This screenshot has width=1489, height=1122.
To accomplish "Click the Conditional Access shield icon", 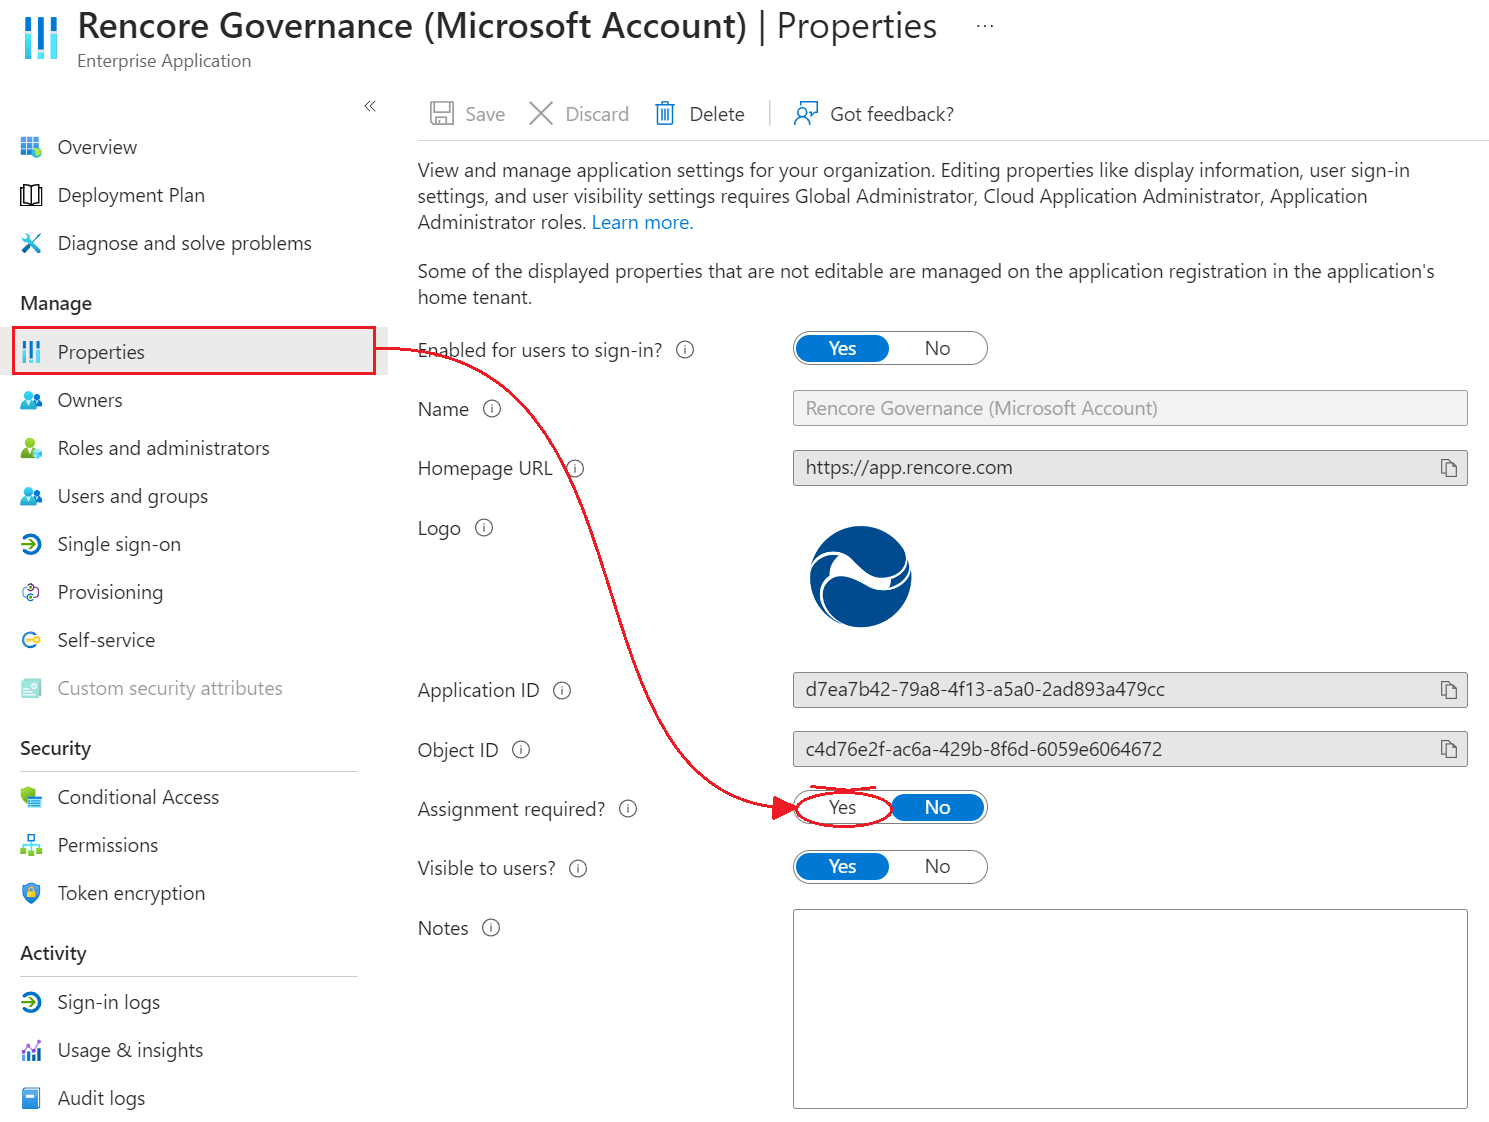I will (x=31, y=797).
